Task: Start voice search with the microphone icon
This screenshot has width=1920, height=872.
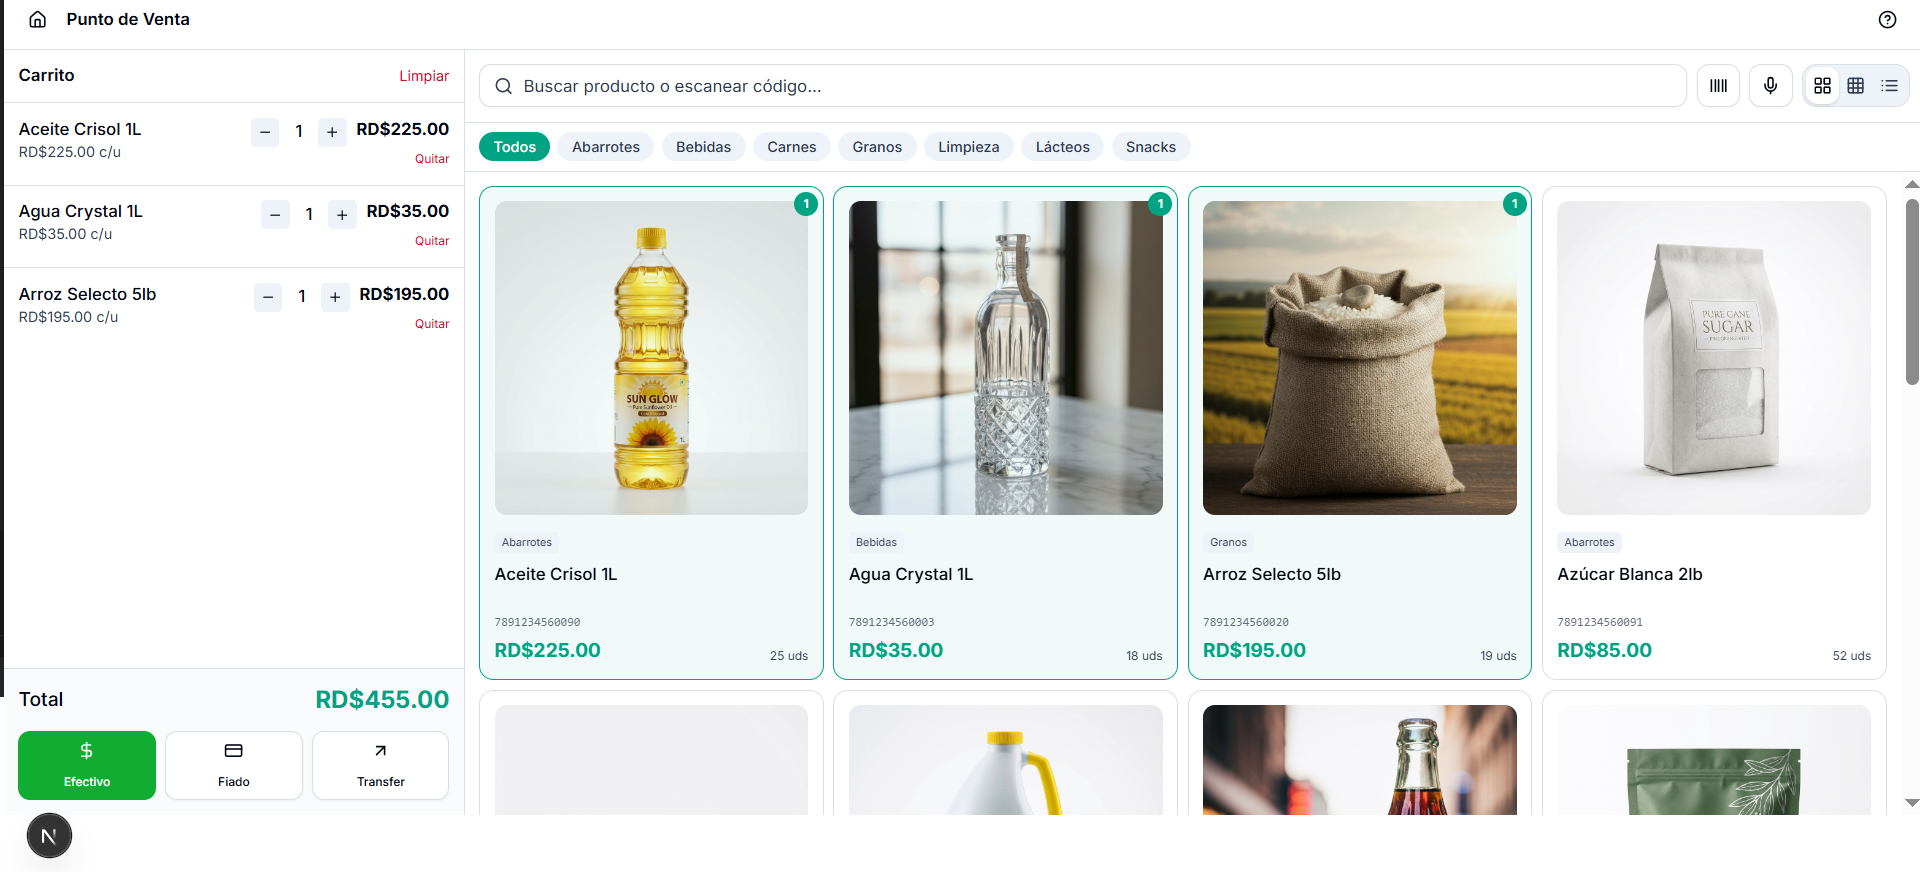Action: tap(1770, 85)
